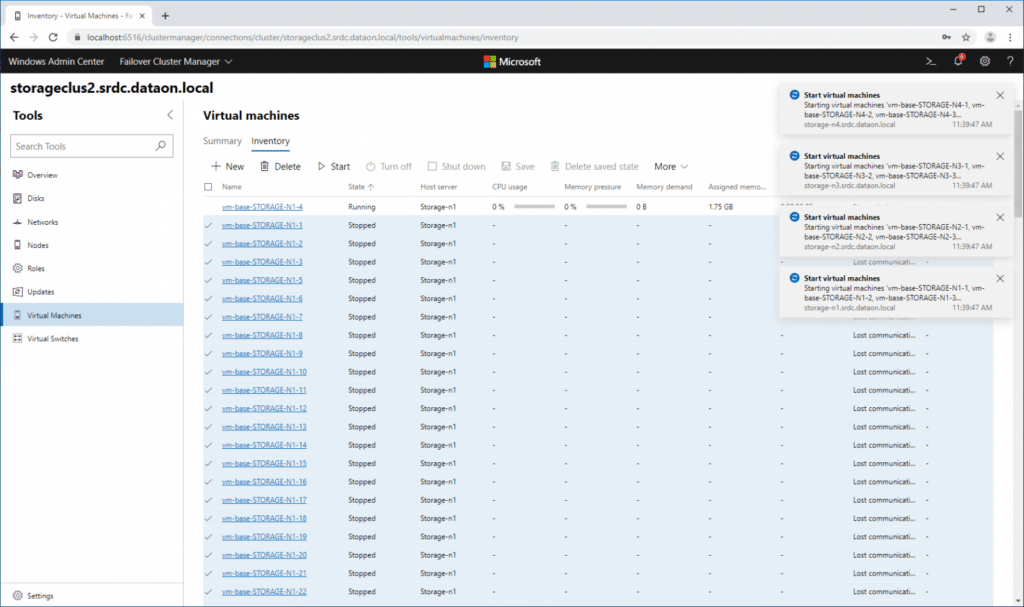Dismiss storage-n1 Start virtual machines notification

[1000, 278]
